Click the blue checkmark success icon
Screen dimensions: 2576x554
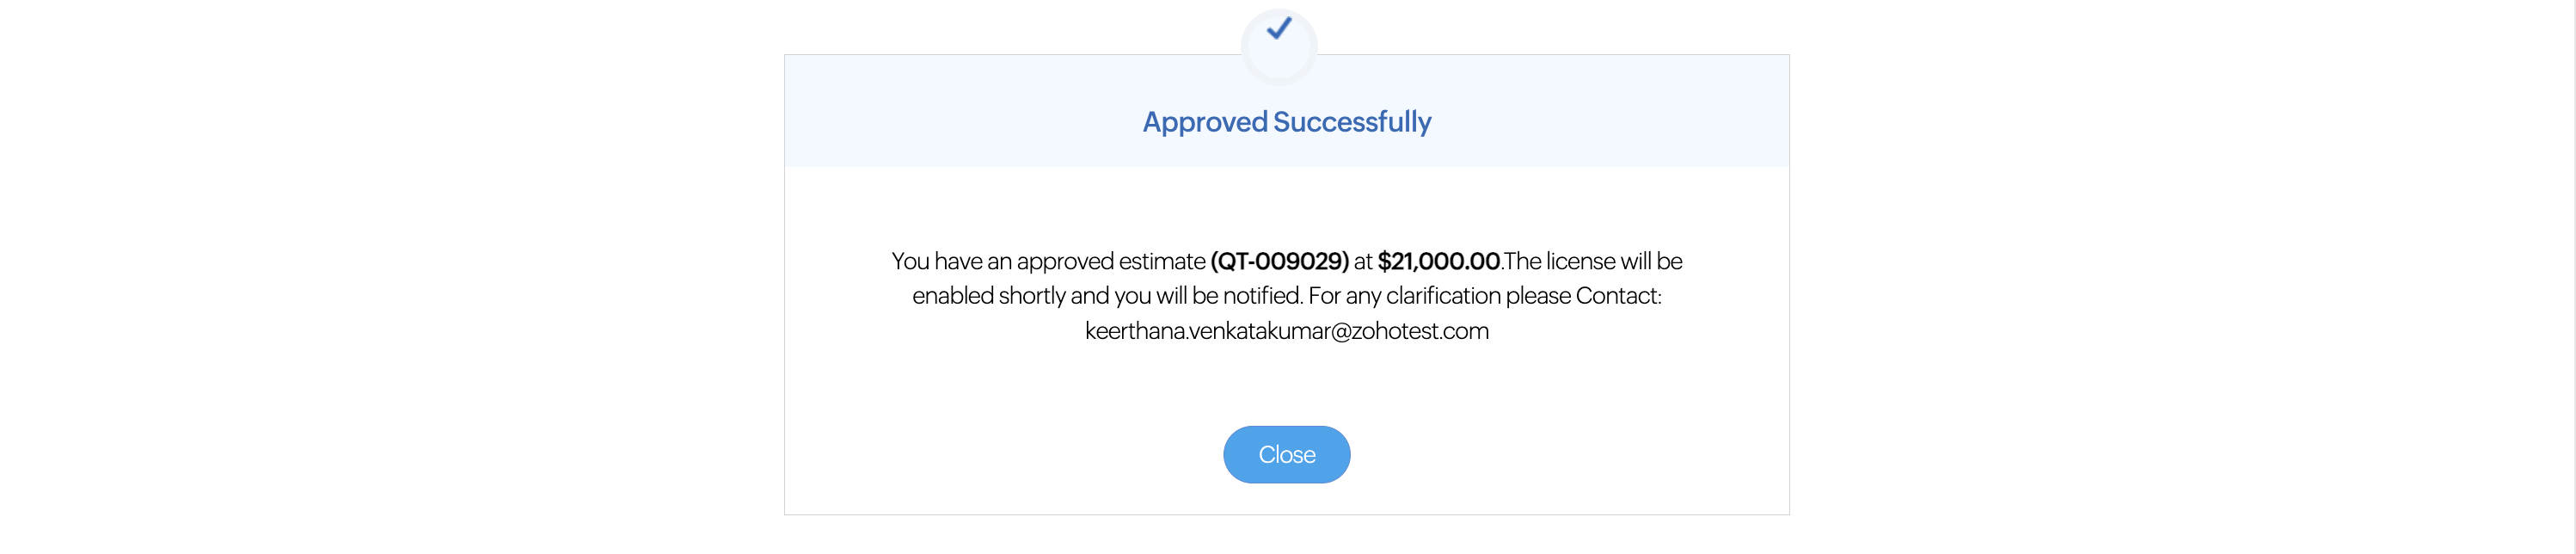click(1278, 31)
